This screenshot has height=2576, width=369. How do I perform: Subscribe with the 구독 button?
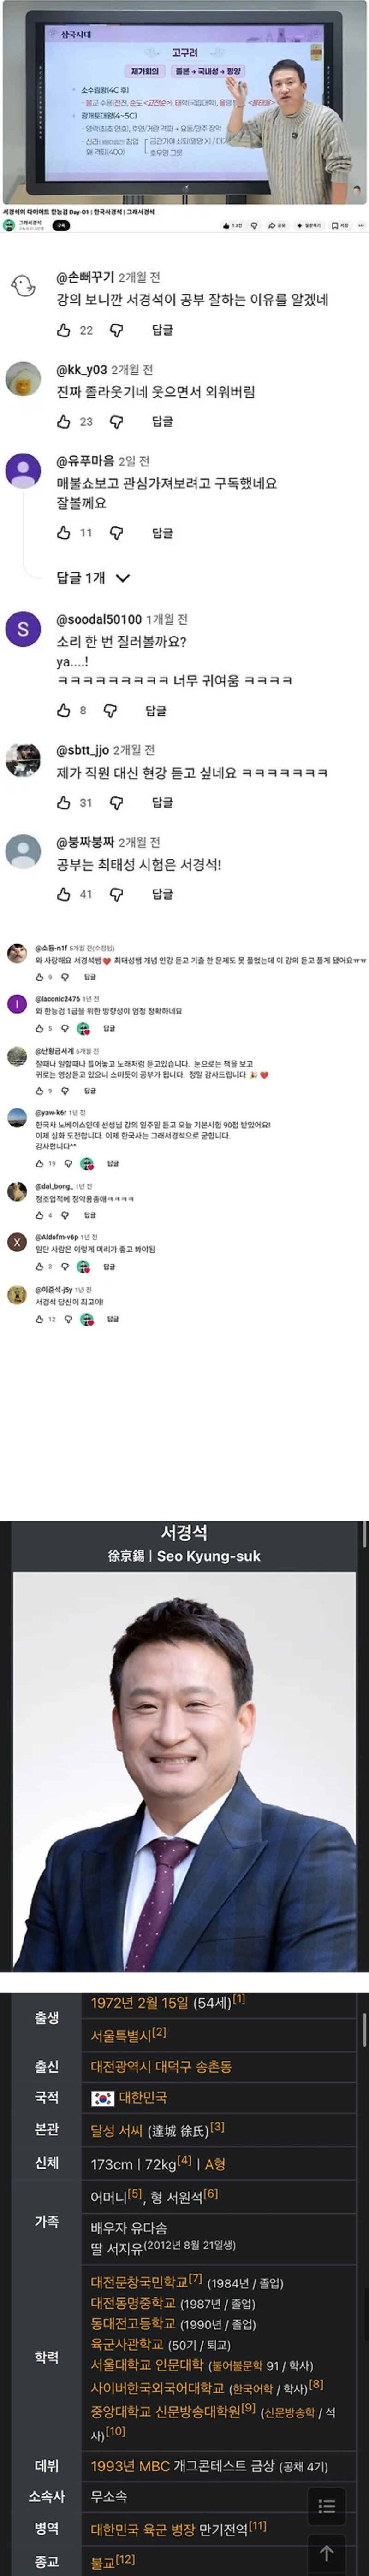pyautogui.click(x=61, y=225)
